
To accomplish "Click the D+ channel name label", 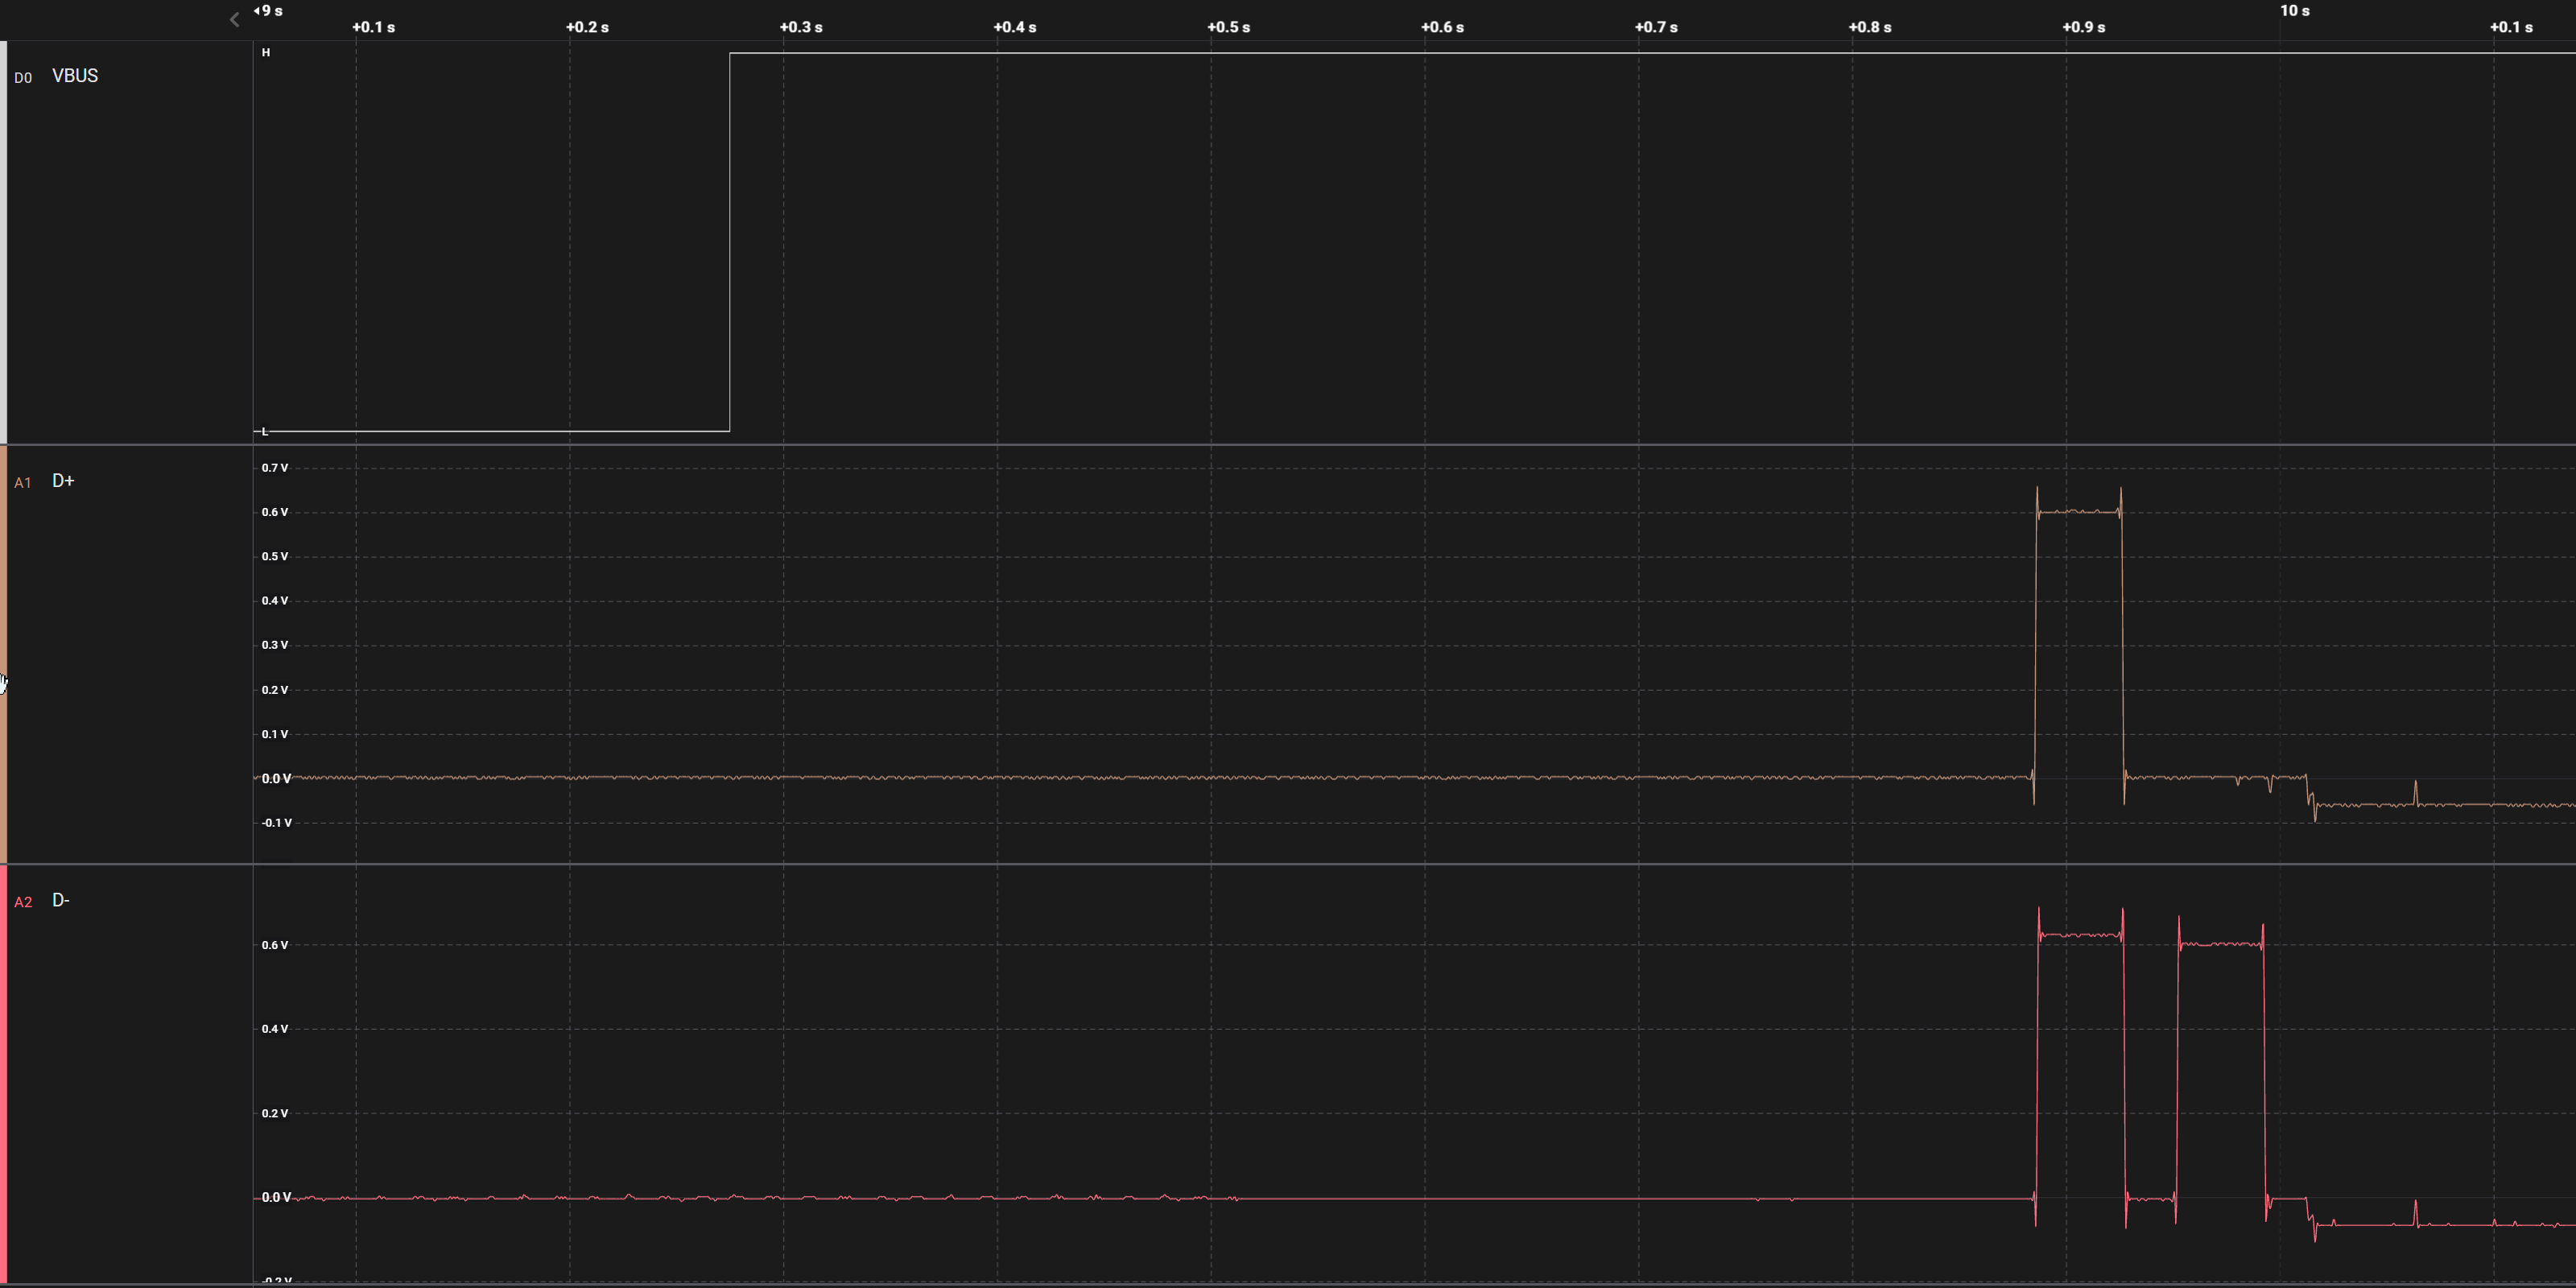I will point(63,481).
